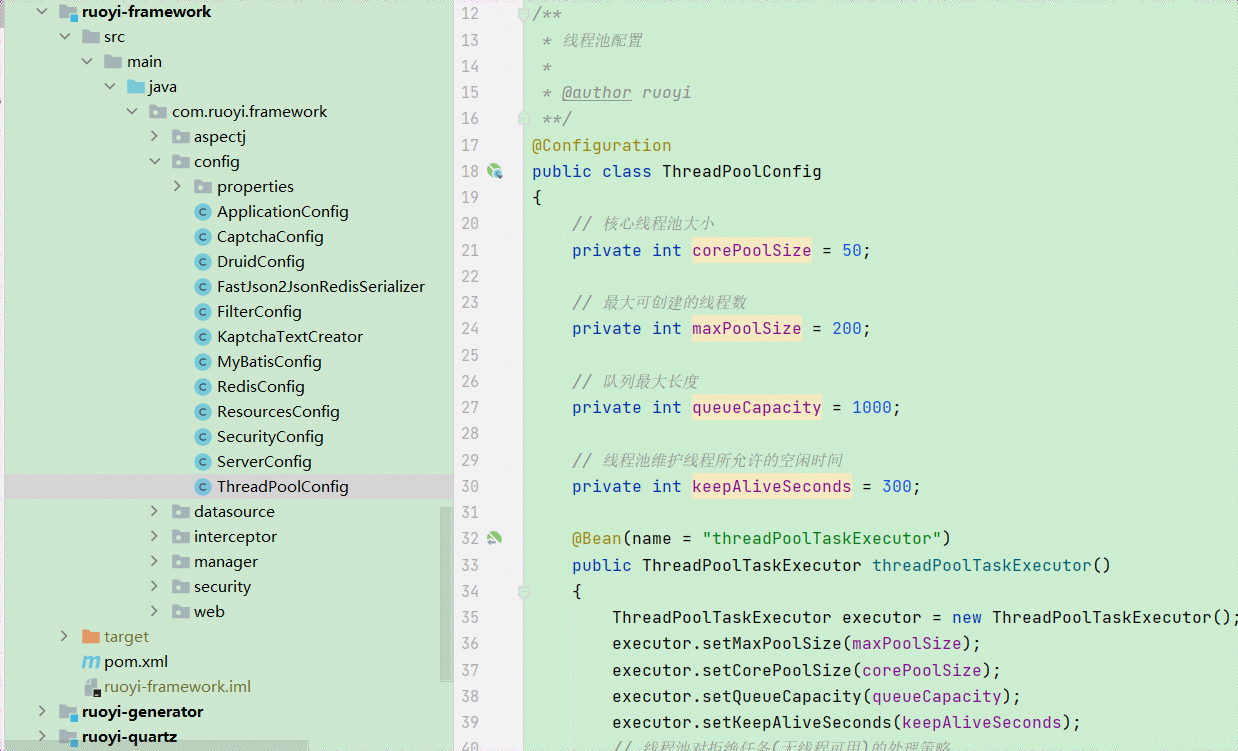Screen dimensions: 1238x751
Task: Select ruoyi-framework.iml in the tree
Action: point(178,687)
